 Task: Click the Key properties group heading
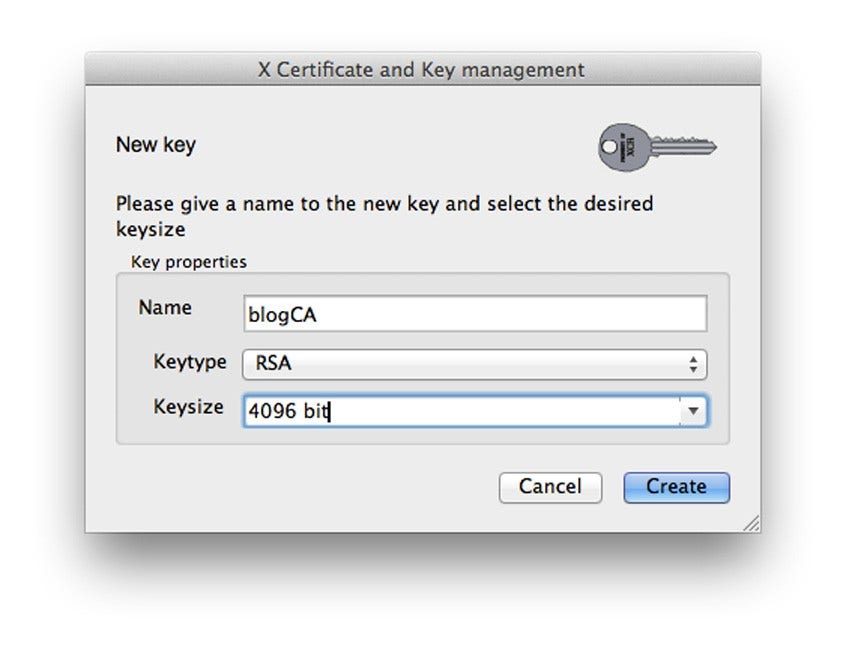tap(189, 261)
